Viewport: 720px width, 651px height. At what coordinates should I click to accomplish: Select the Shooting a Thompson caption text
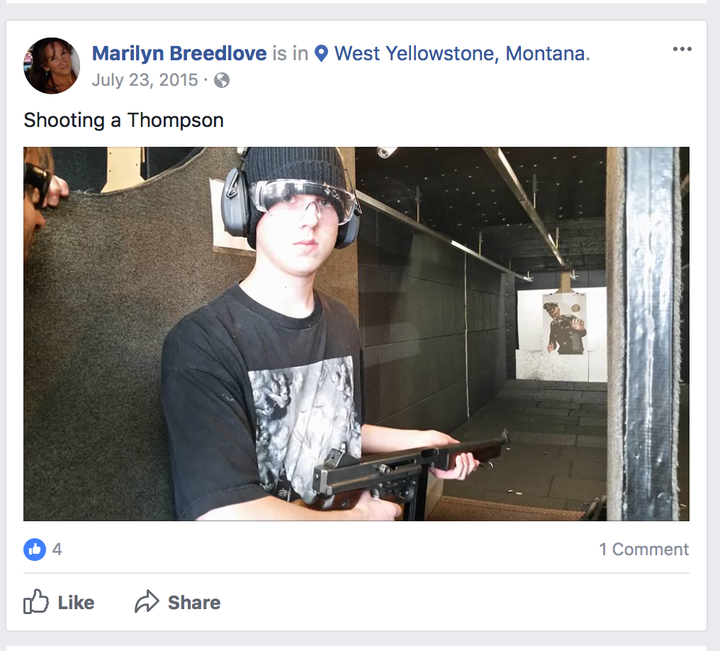coord(124,120)
